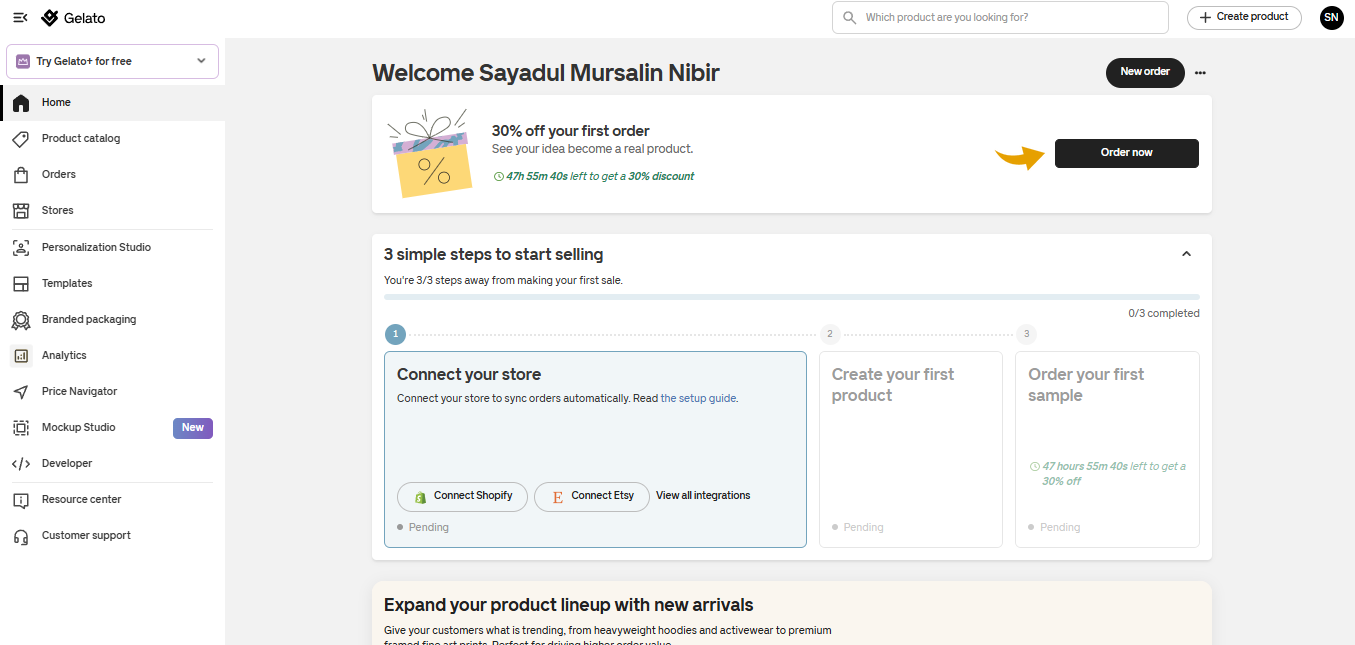Click Connect Etsy button

click(x=592, y=497)
